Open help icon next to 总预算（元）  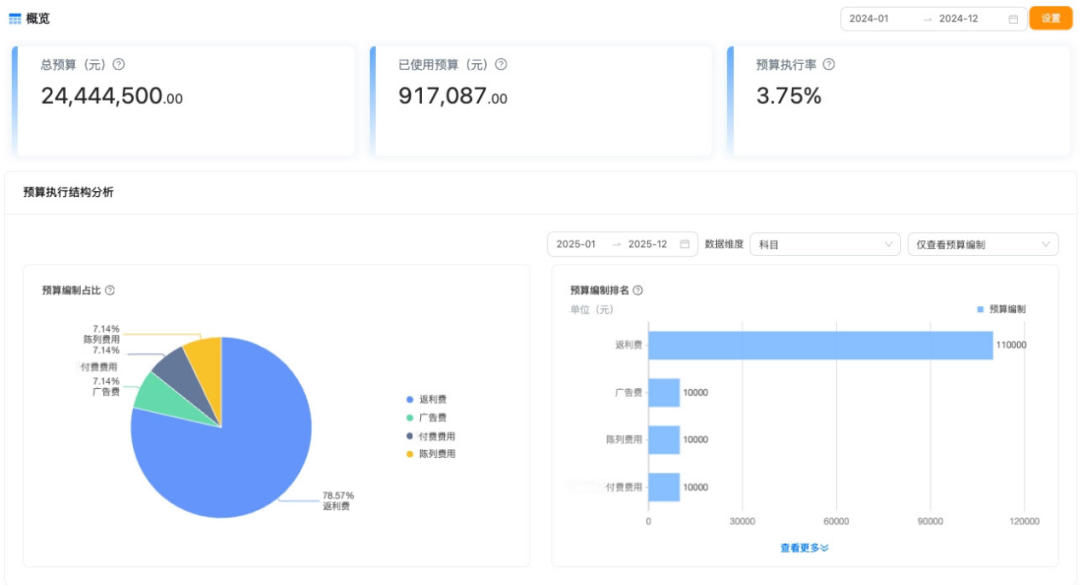(x=119, y=64)
